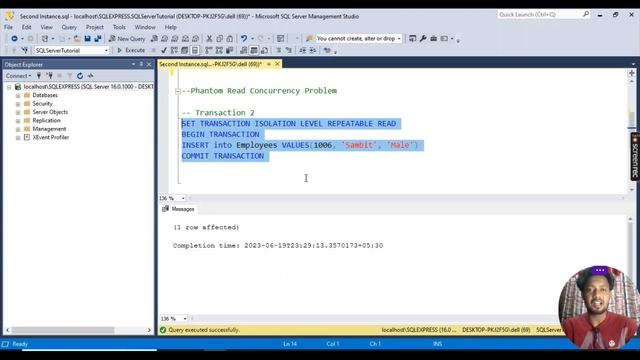Open the Edit menu
Screen dimensions: 640x360
pos(27,27)
